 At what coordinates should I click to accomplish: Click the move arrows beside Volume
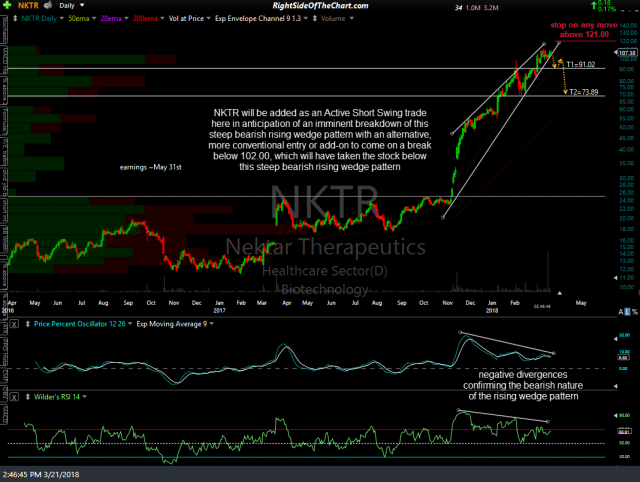point(315,18)
